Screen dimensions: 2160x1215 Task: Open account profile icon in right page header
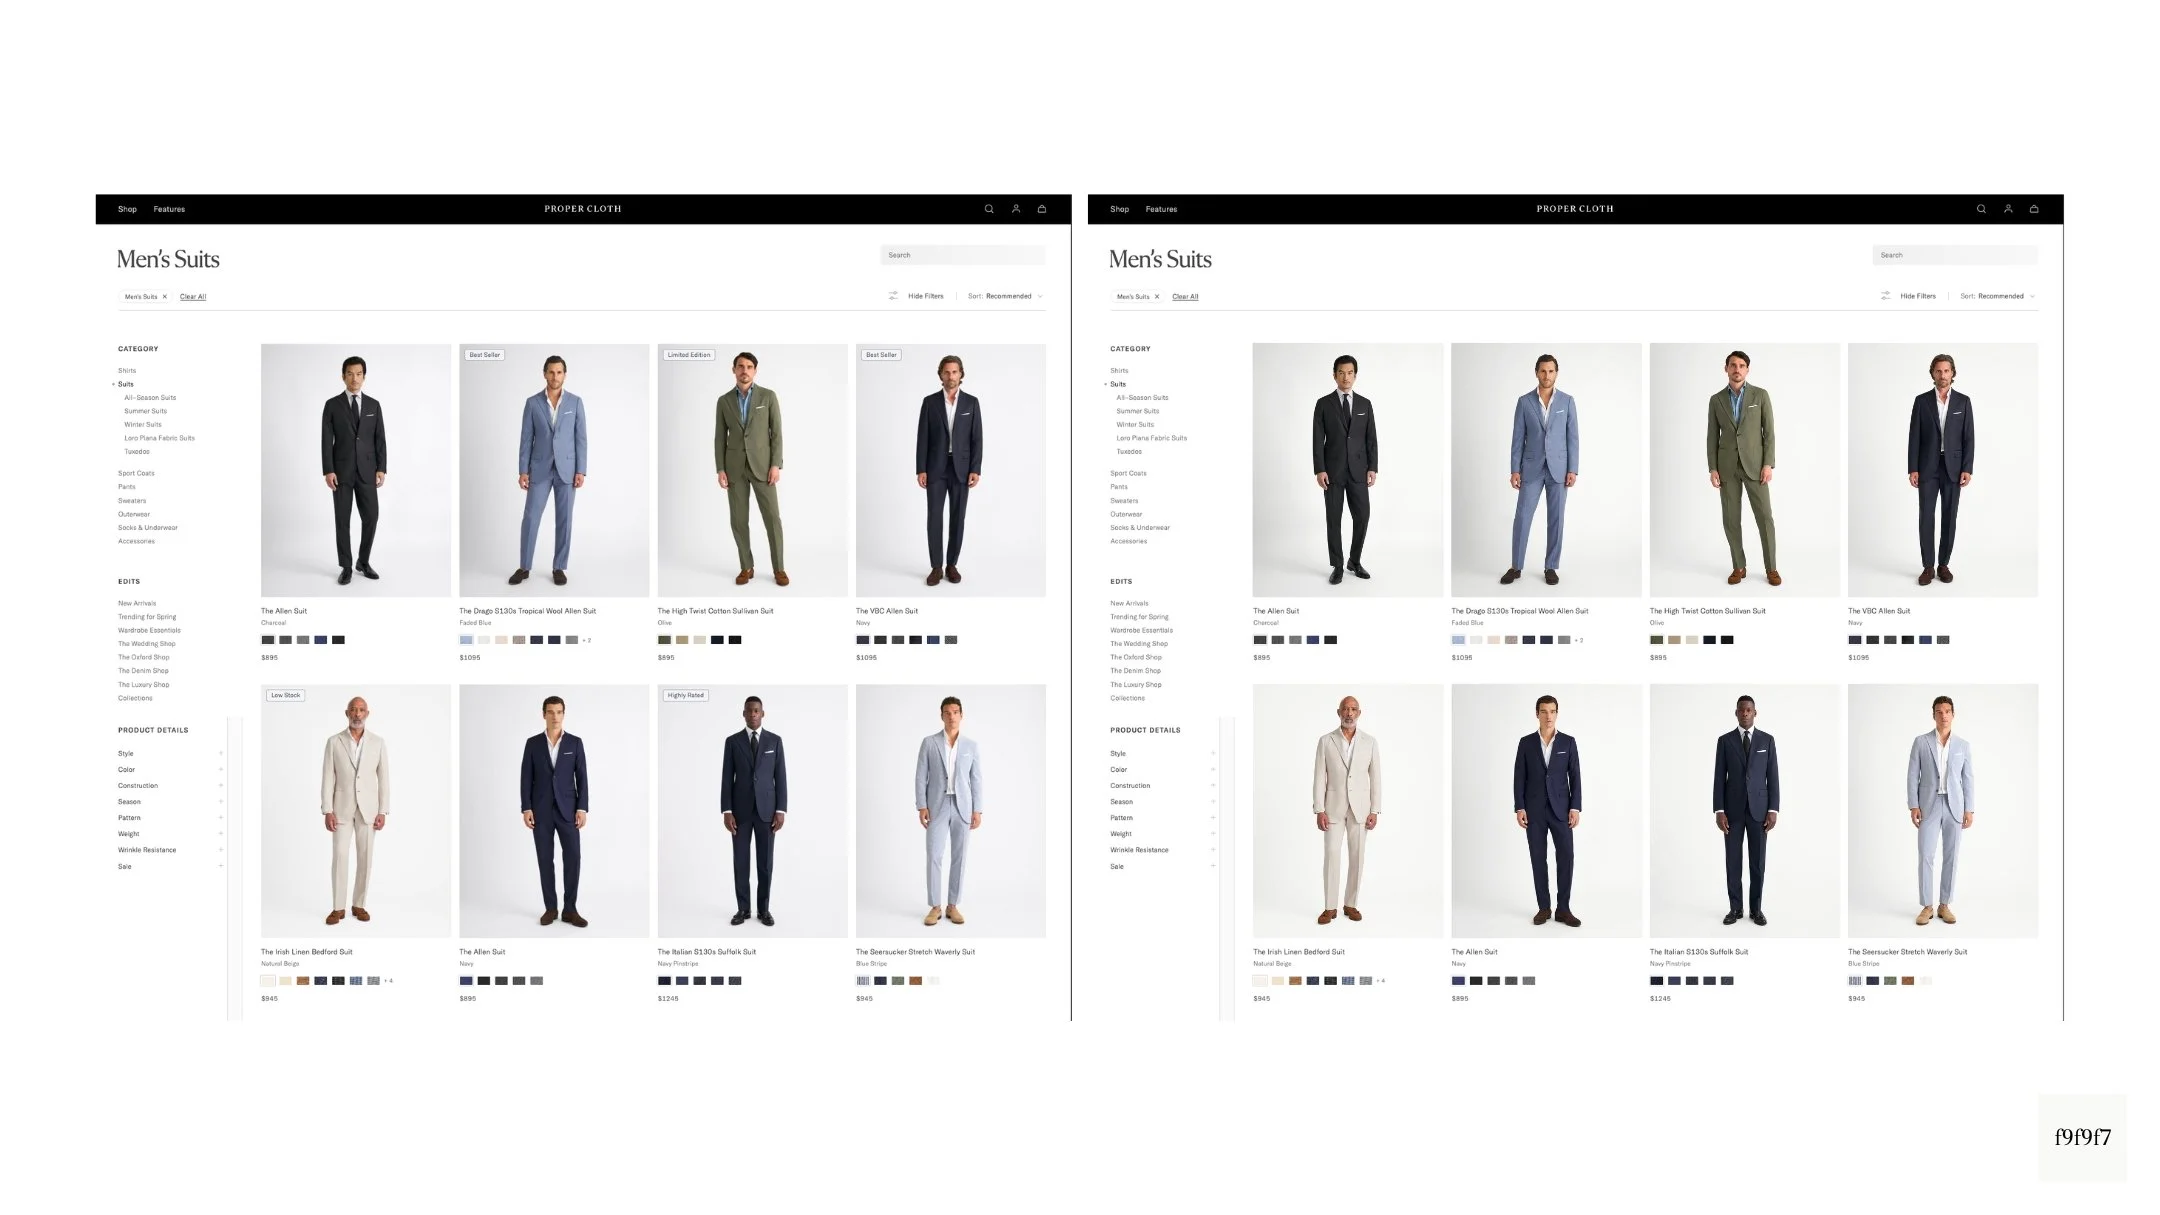pyautogui.click(x=2007, y=209)
